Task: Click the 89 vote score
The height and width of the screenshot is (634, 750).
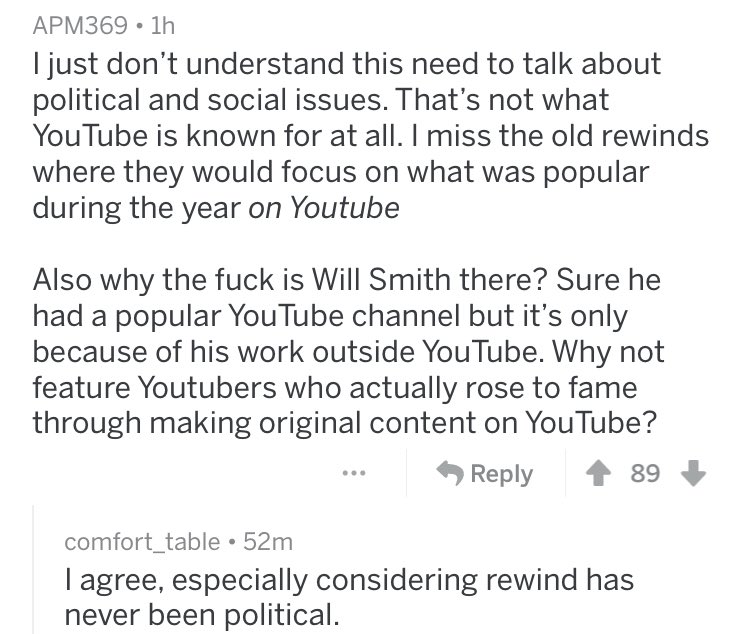Action: click(x=645, y=473)
